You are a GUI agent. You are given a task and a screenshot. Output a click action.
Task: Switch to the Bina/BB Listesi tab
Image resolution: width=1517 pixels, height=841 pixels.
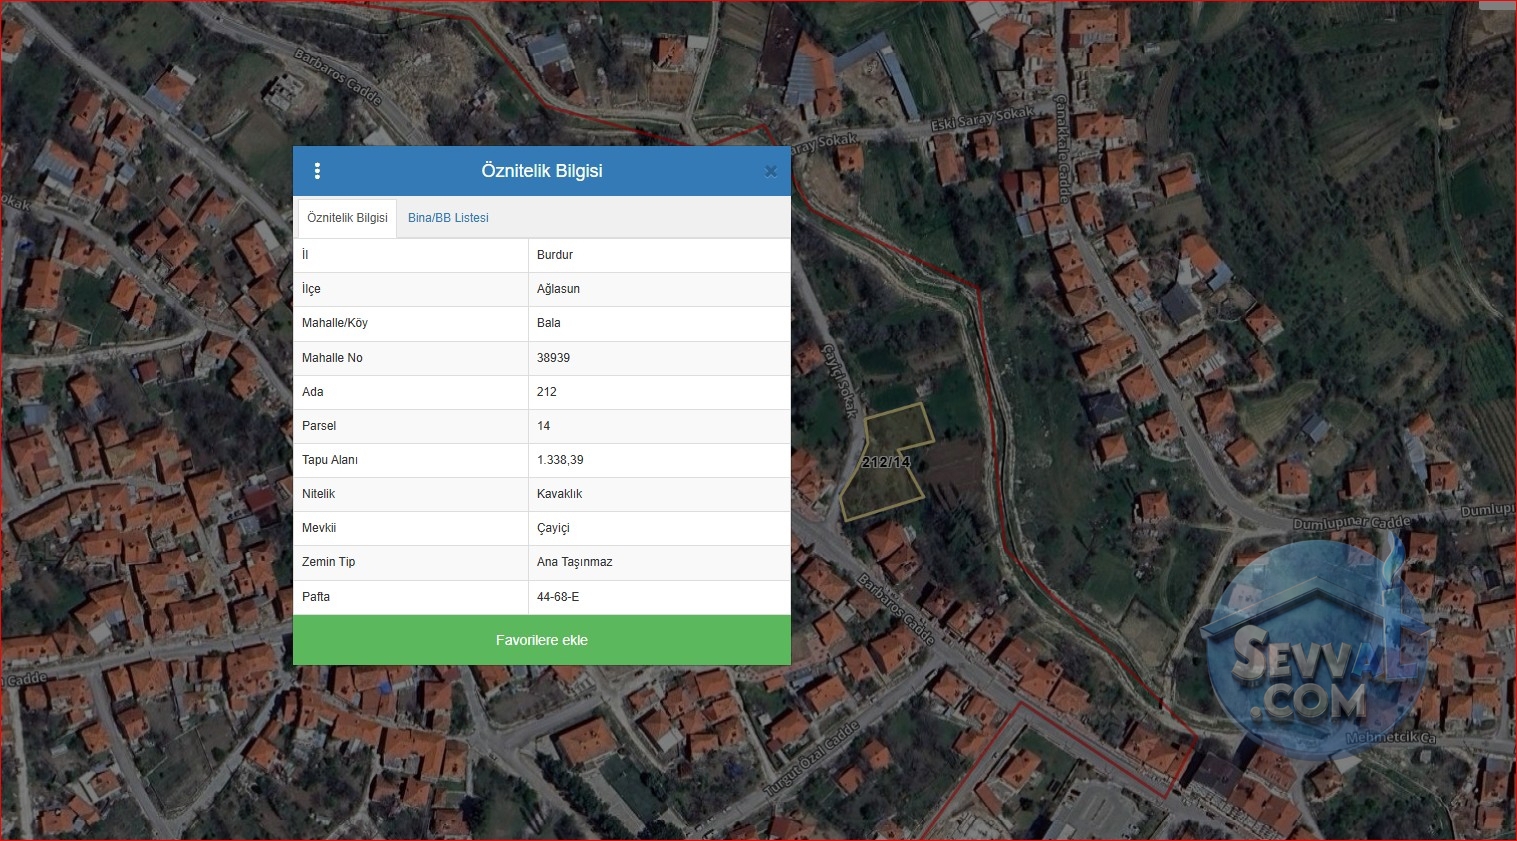(x=448, y=218)
